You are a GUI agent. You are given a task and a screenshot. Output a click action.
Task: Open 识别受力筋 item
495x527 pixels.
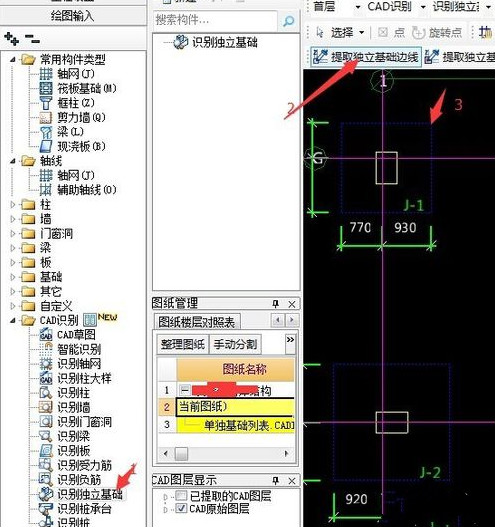click(x=76, y=465)
